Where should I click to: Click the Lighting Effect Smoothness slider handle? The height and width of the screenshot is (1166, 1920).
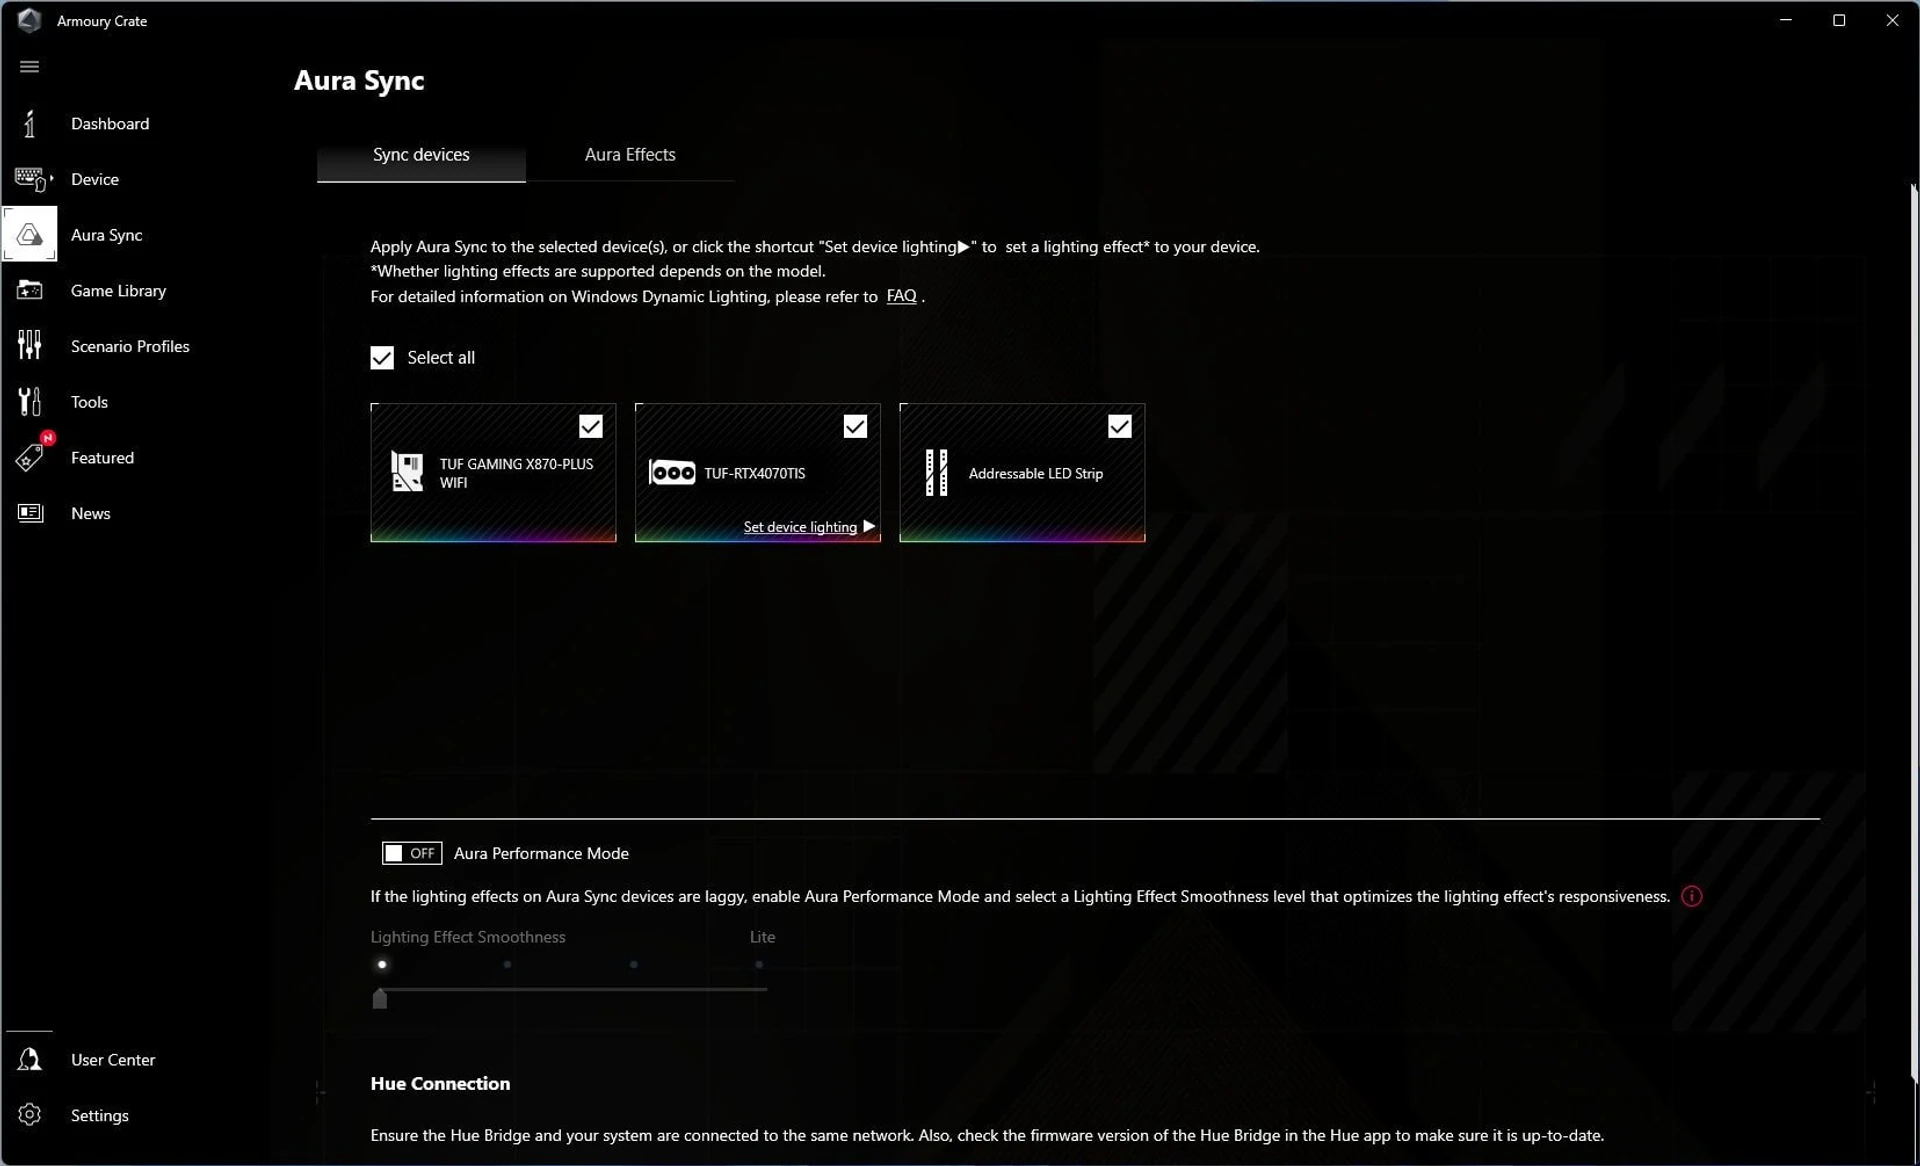(x=380, y=998)
